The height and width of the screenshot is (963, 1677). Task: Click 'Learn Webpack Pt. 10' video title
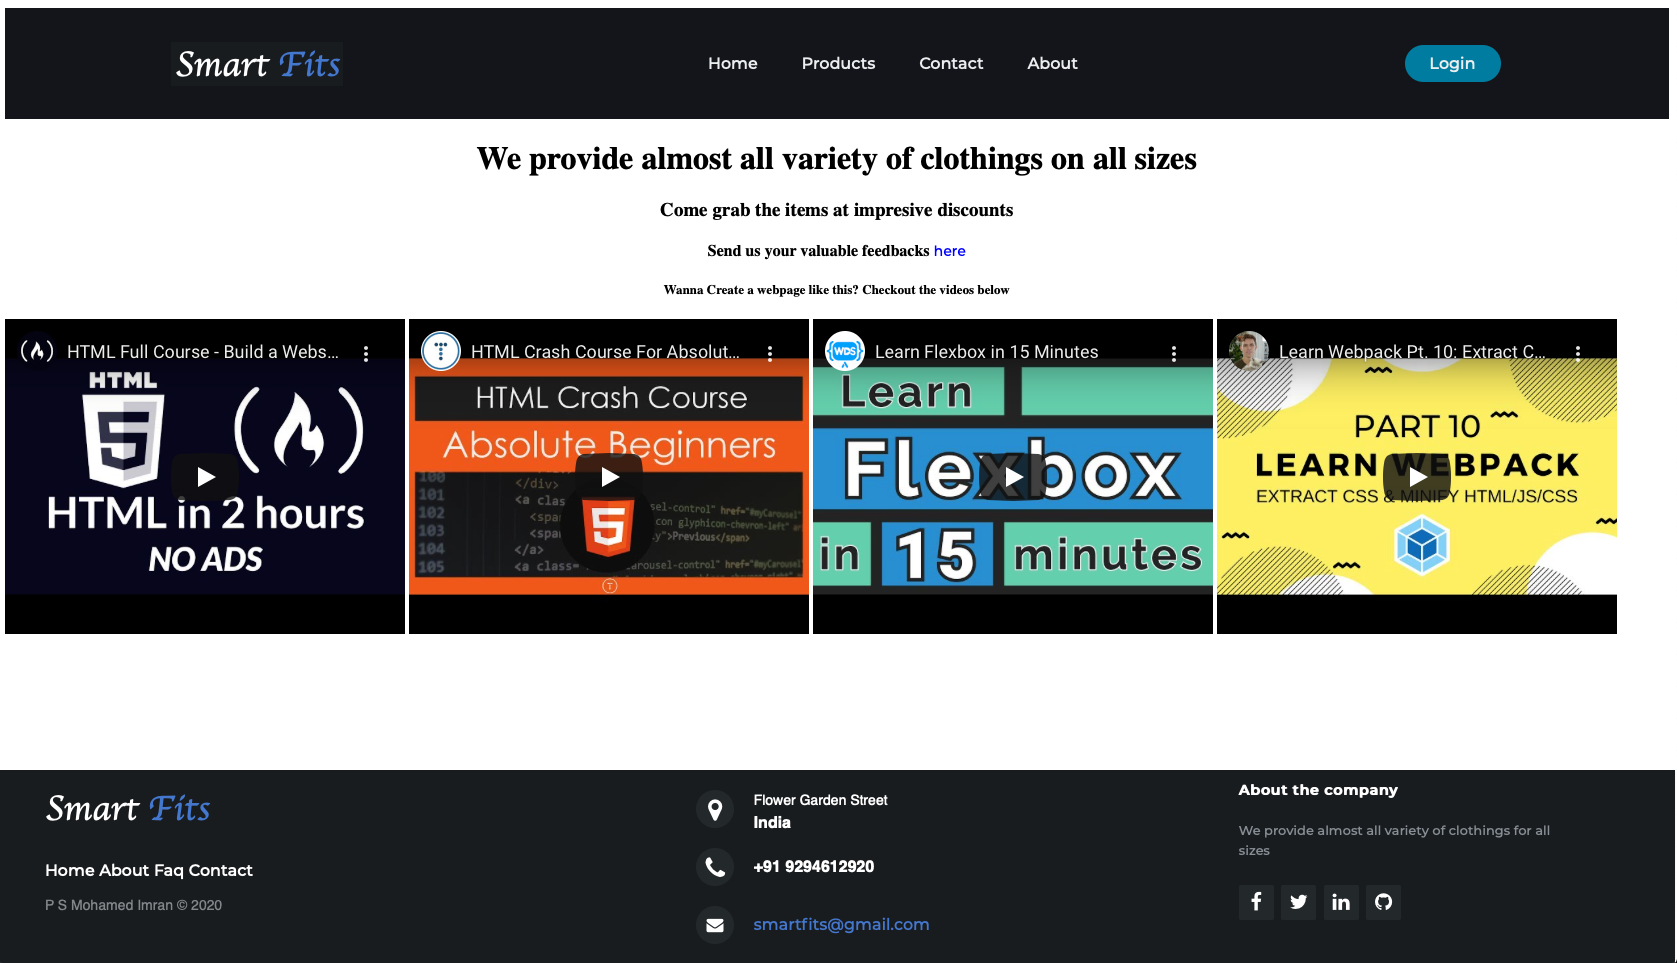coord(1412,352)
